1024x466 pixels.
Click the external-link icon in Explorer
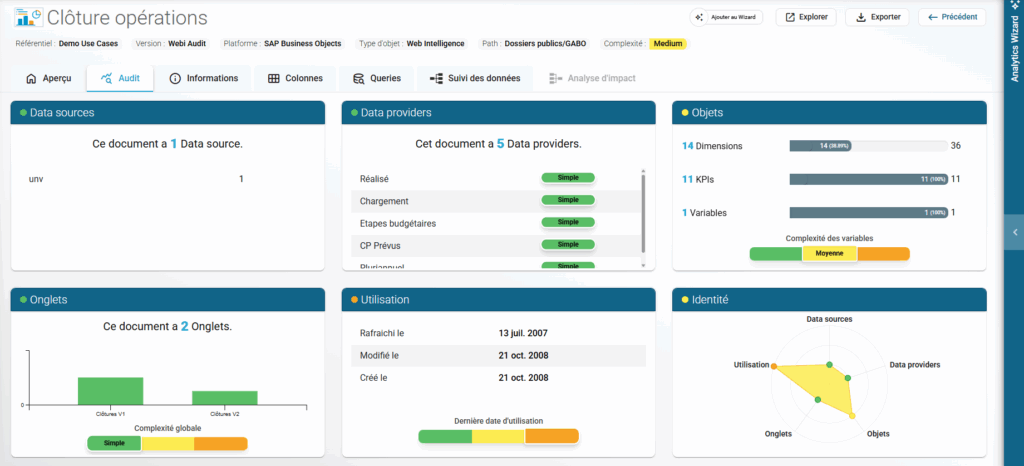790,17
